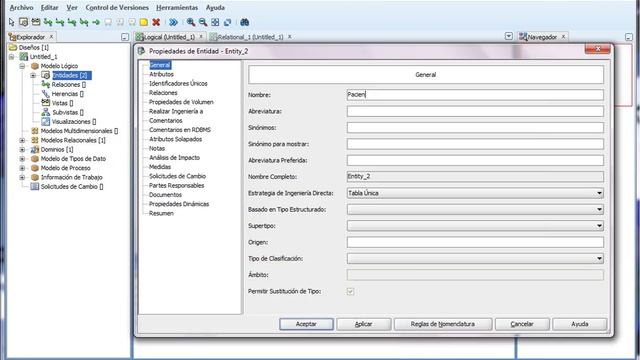
Task: Select Propiedades Dinámicas in the list
Action: click(179, 204)
